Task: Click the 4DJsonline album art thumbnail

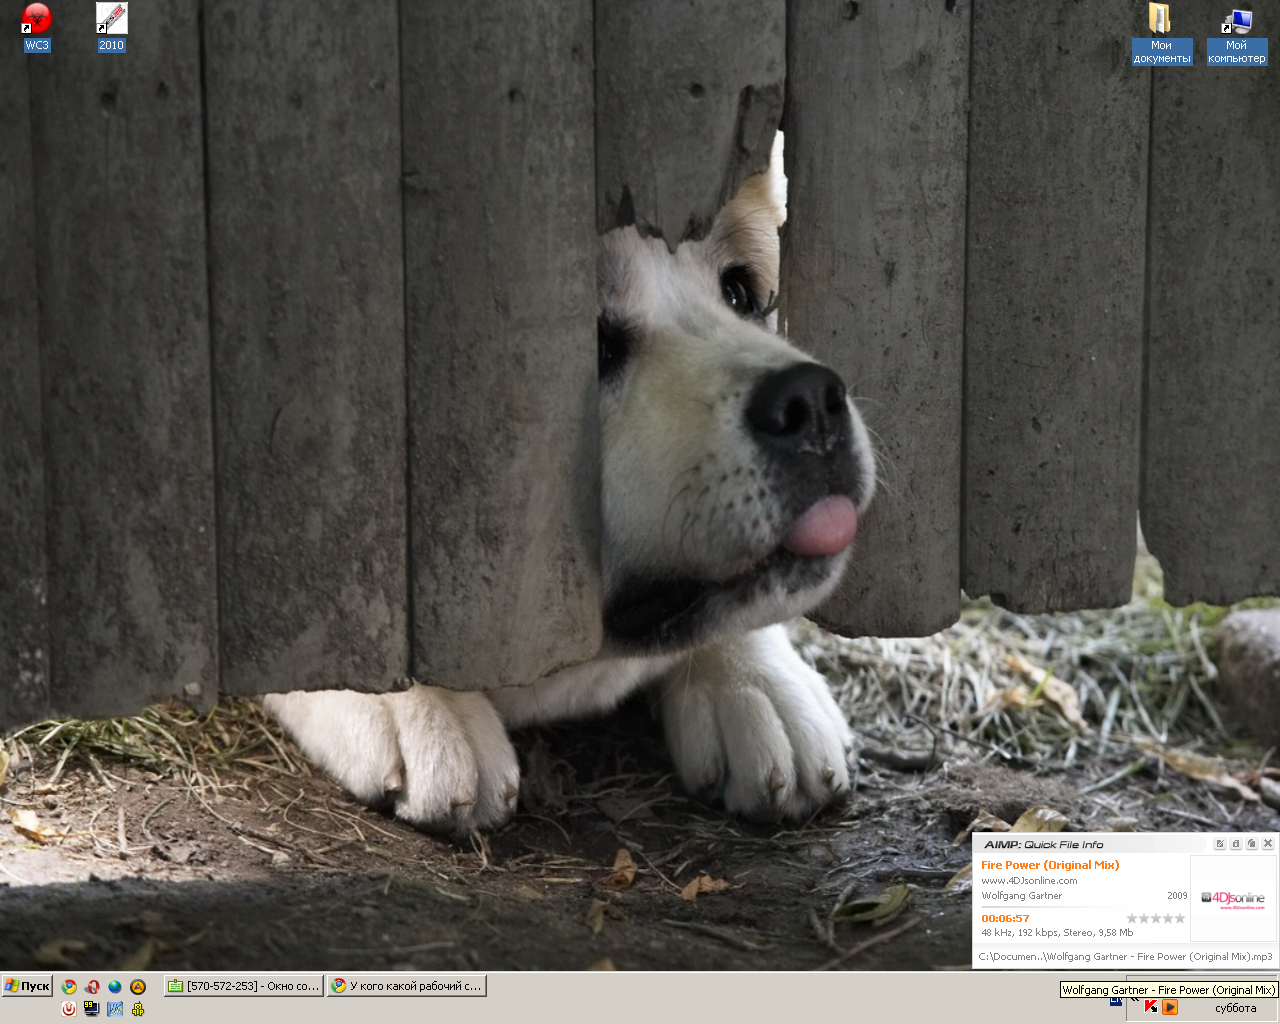Action: 1232,898
